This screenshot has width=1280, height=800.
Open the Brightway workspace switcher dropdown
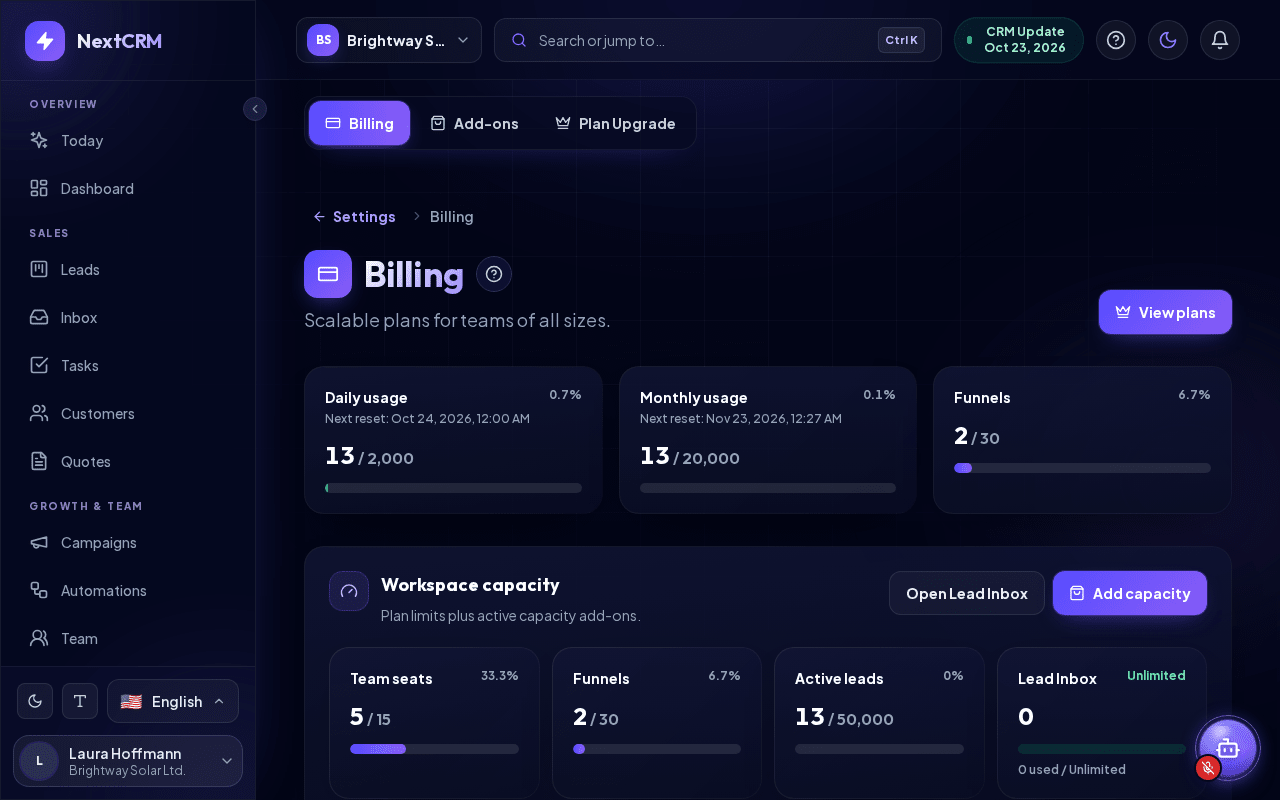coord(389,40)
